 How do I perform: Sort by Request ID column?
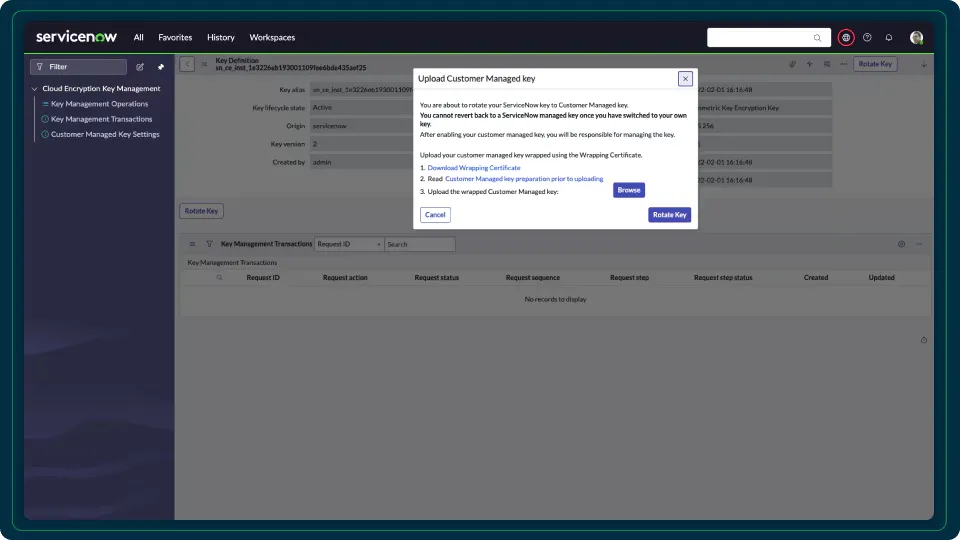click(x=263, y=277)
